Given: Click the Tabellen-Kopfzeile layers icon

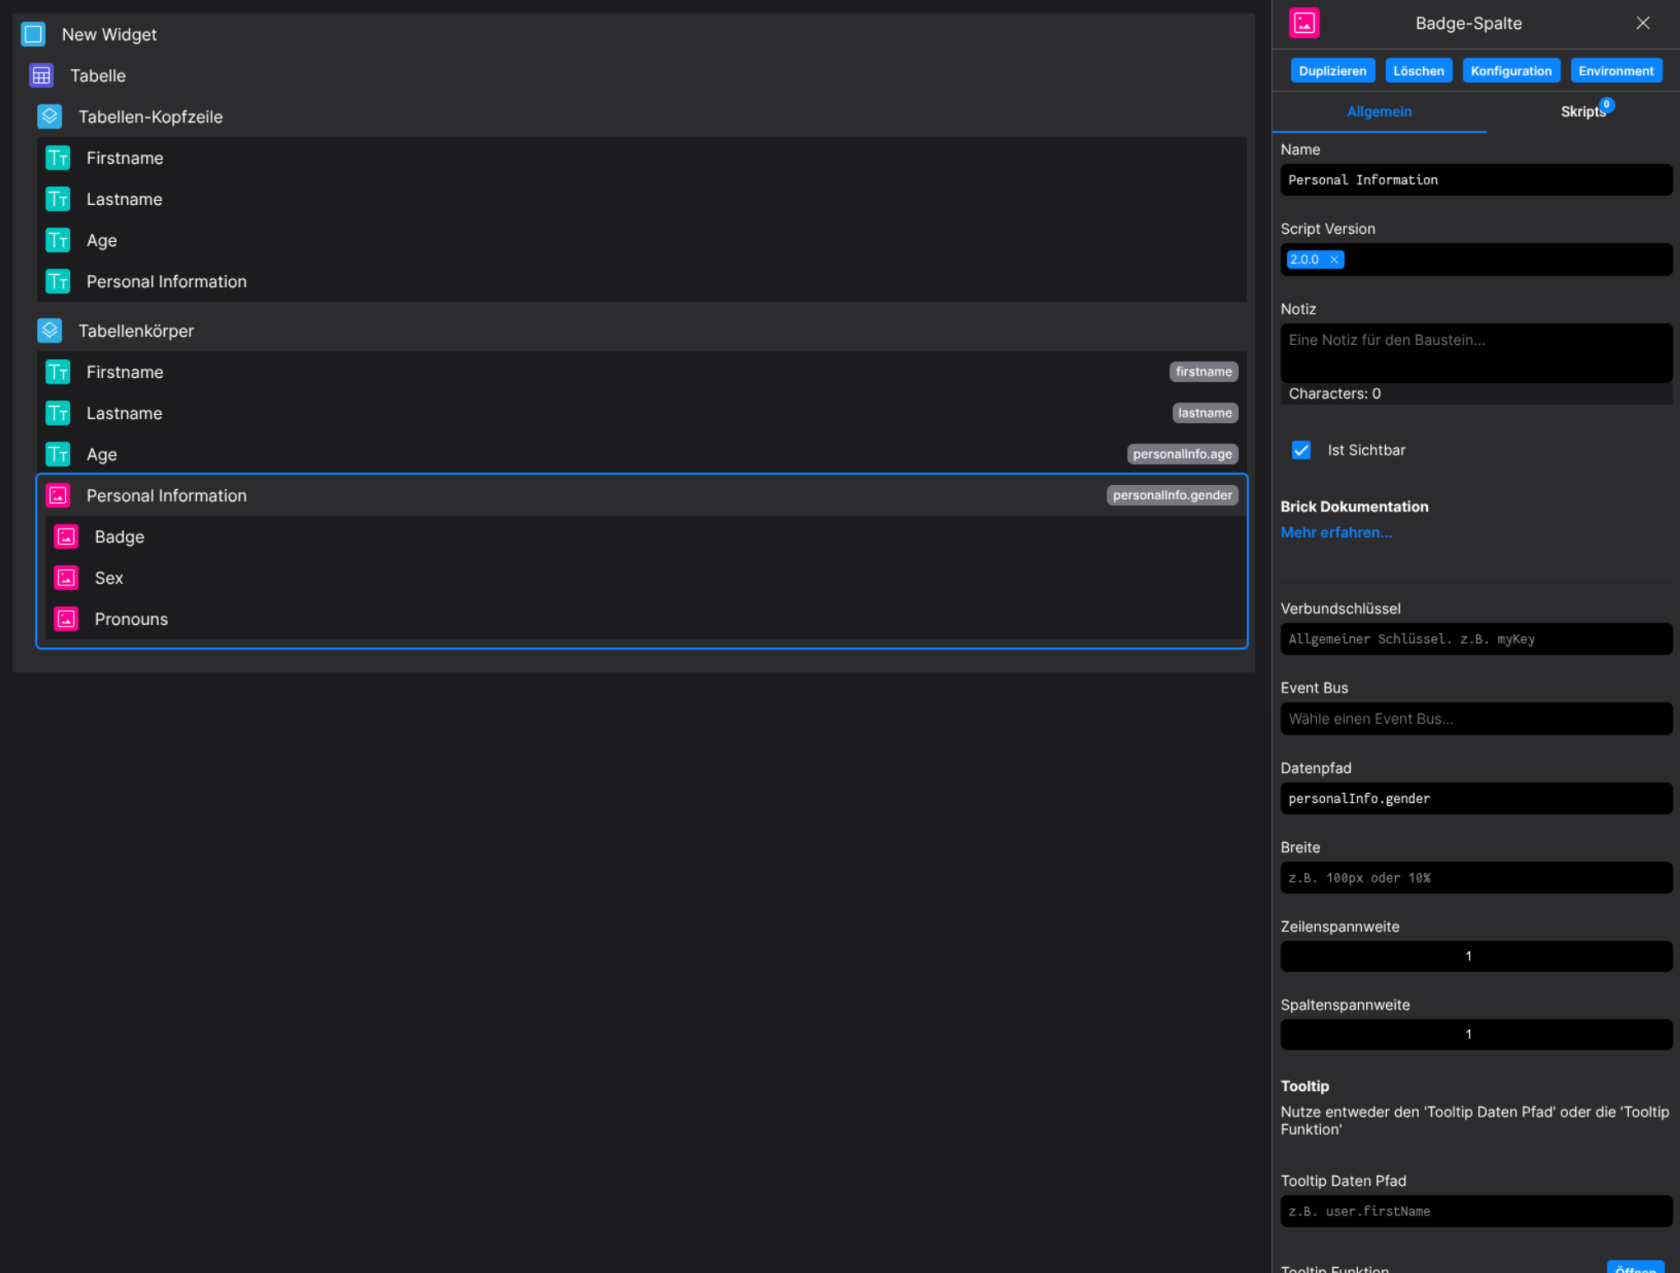Looking at the screenshot, I should point(49,116).
